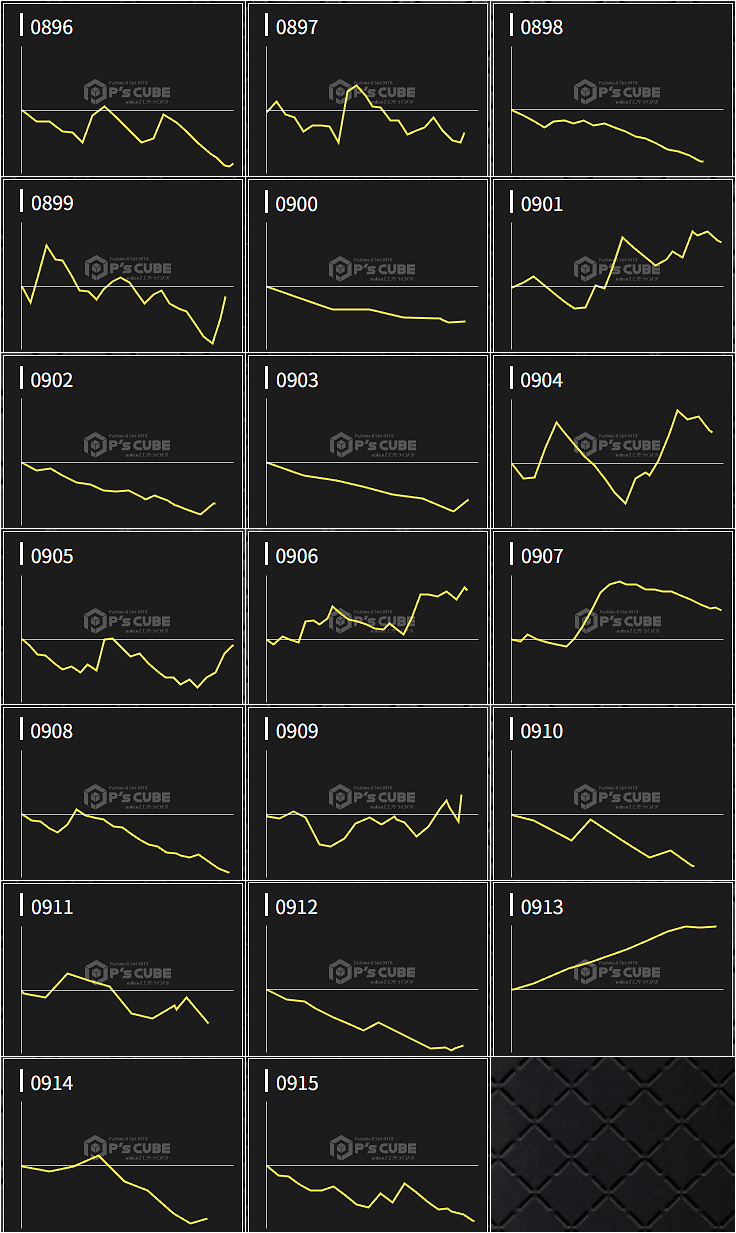
Task: Click the 0902 graph thumbnail
Action: [x=123, y=442]
